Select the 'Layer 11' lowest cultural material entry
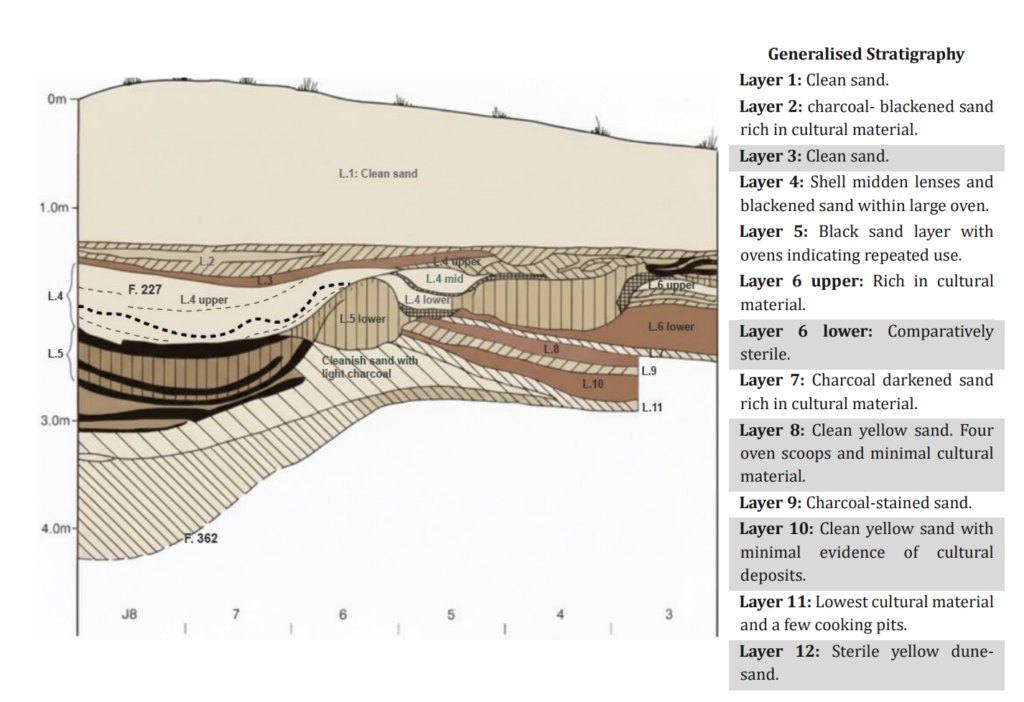Image resolution: width=1024 pixels, height=702 pixels. pos(866,614)
